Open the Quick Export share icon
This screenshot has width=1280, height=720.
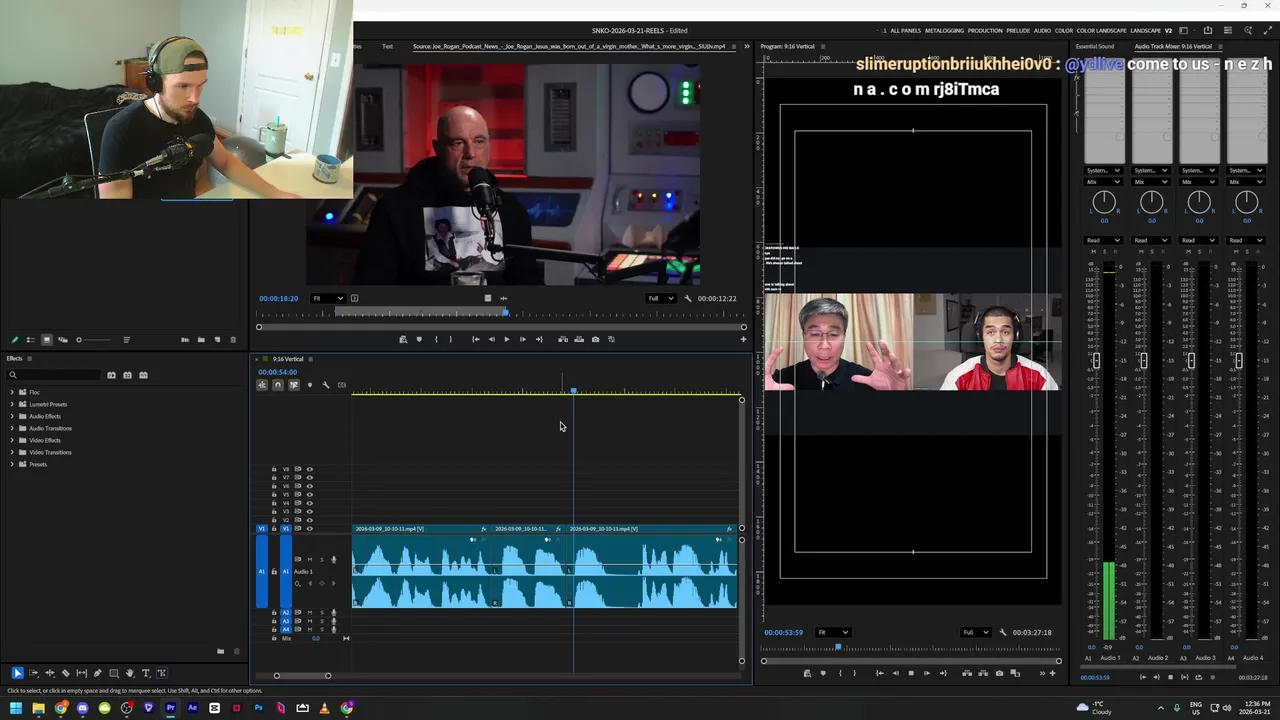[x=1208, y=30]
